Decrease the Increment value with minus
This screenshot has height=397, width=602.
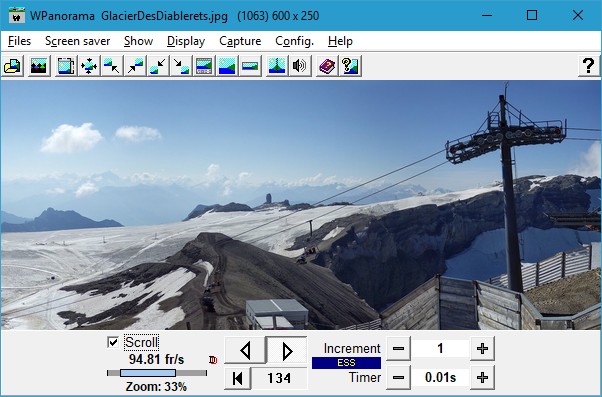point(398,349)
